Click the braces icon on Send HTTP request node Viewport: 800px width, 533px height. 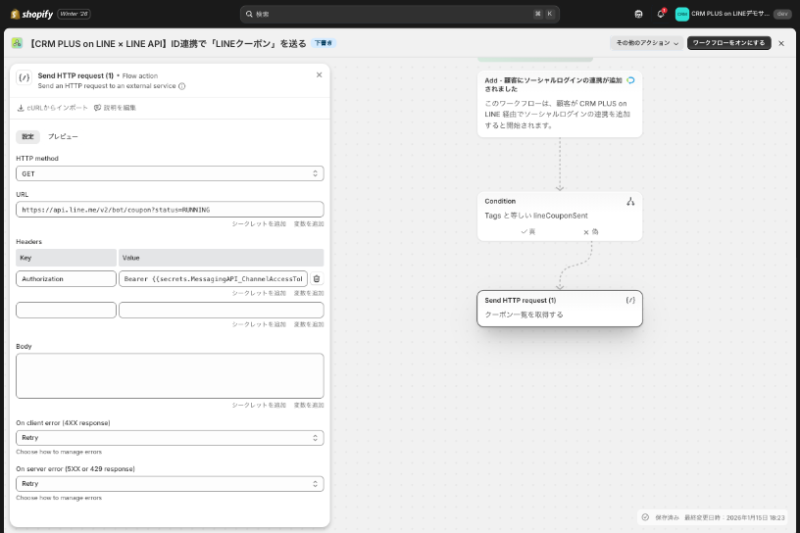click(x=631, y=300)
